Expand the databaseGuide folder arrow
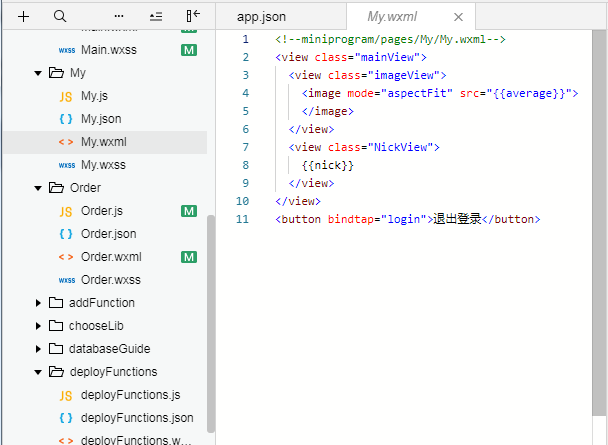The height and width of the screenshot is (445, 608). (x=38, y=349)
